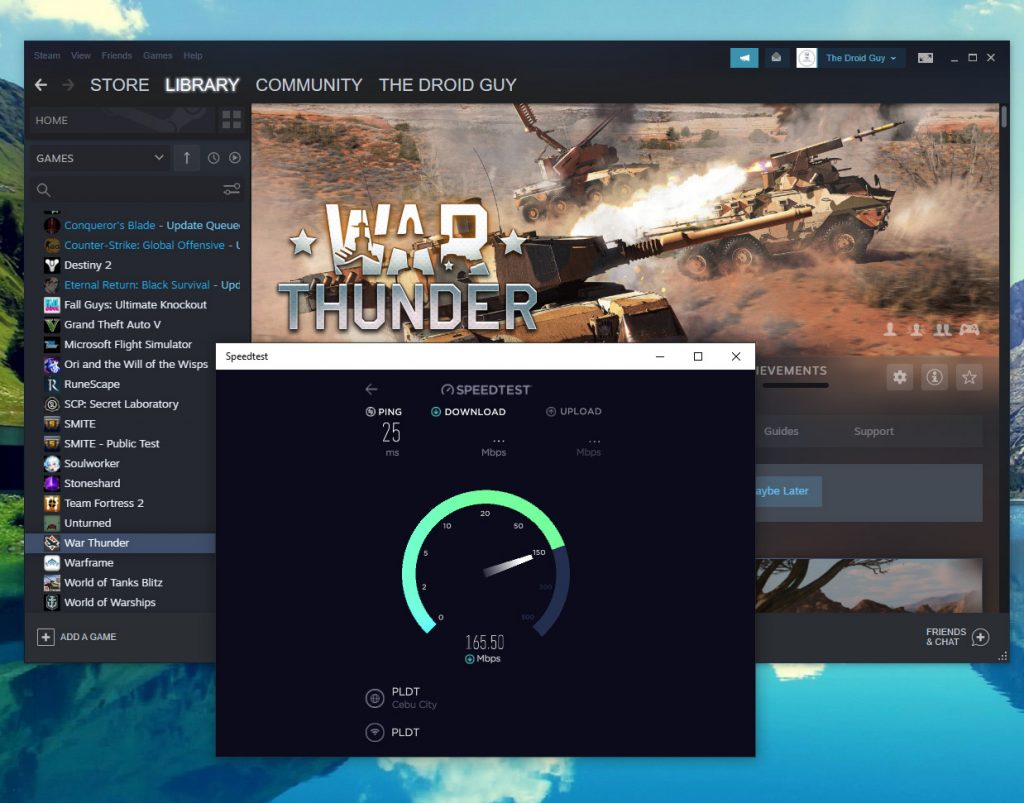
Task: Toggle the collections grid view icon
Action: (231, 119)
